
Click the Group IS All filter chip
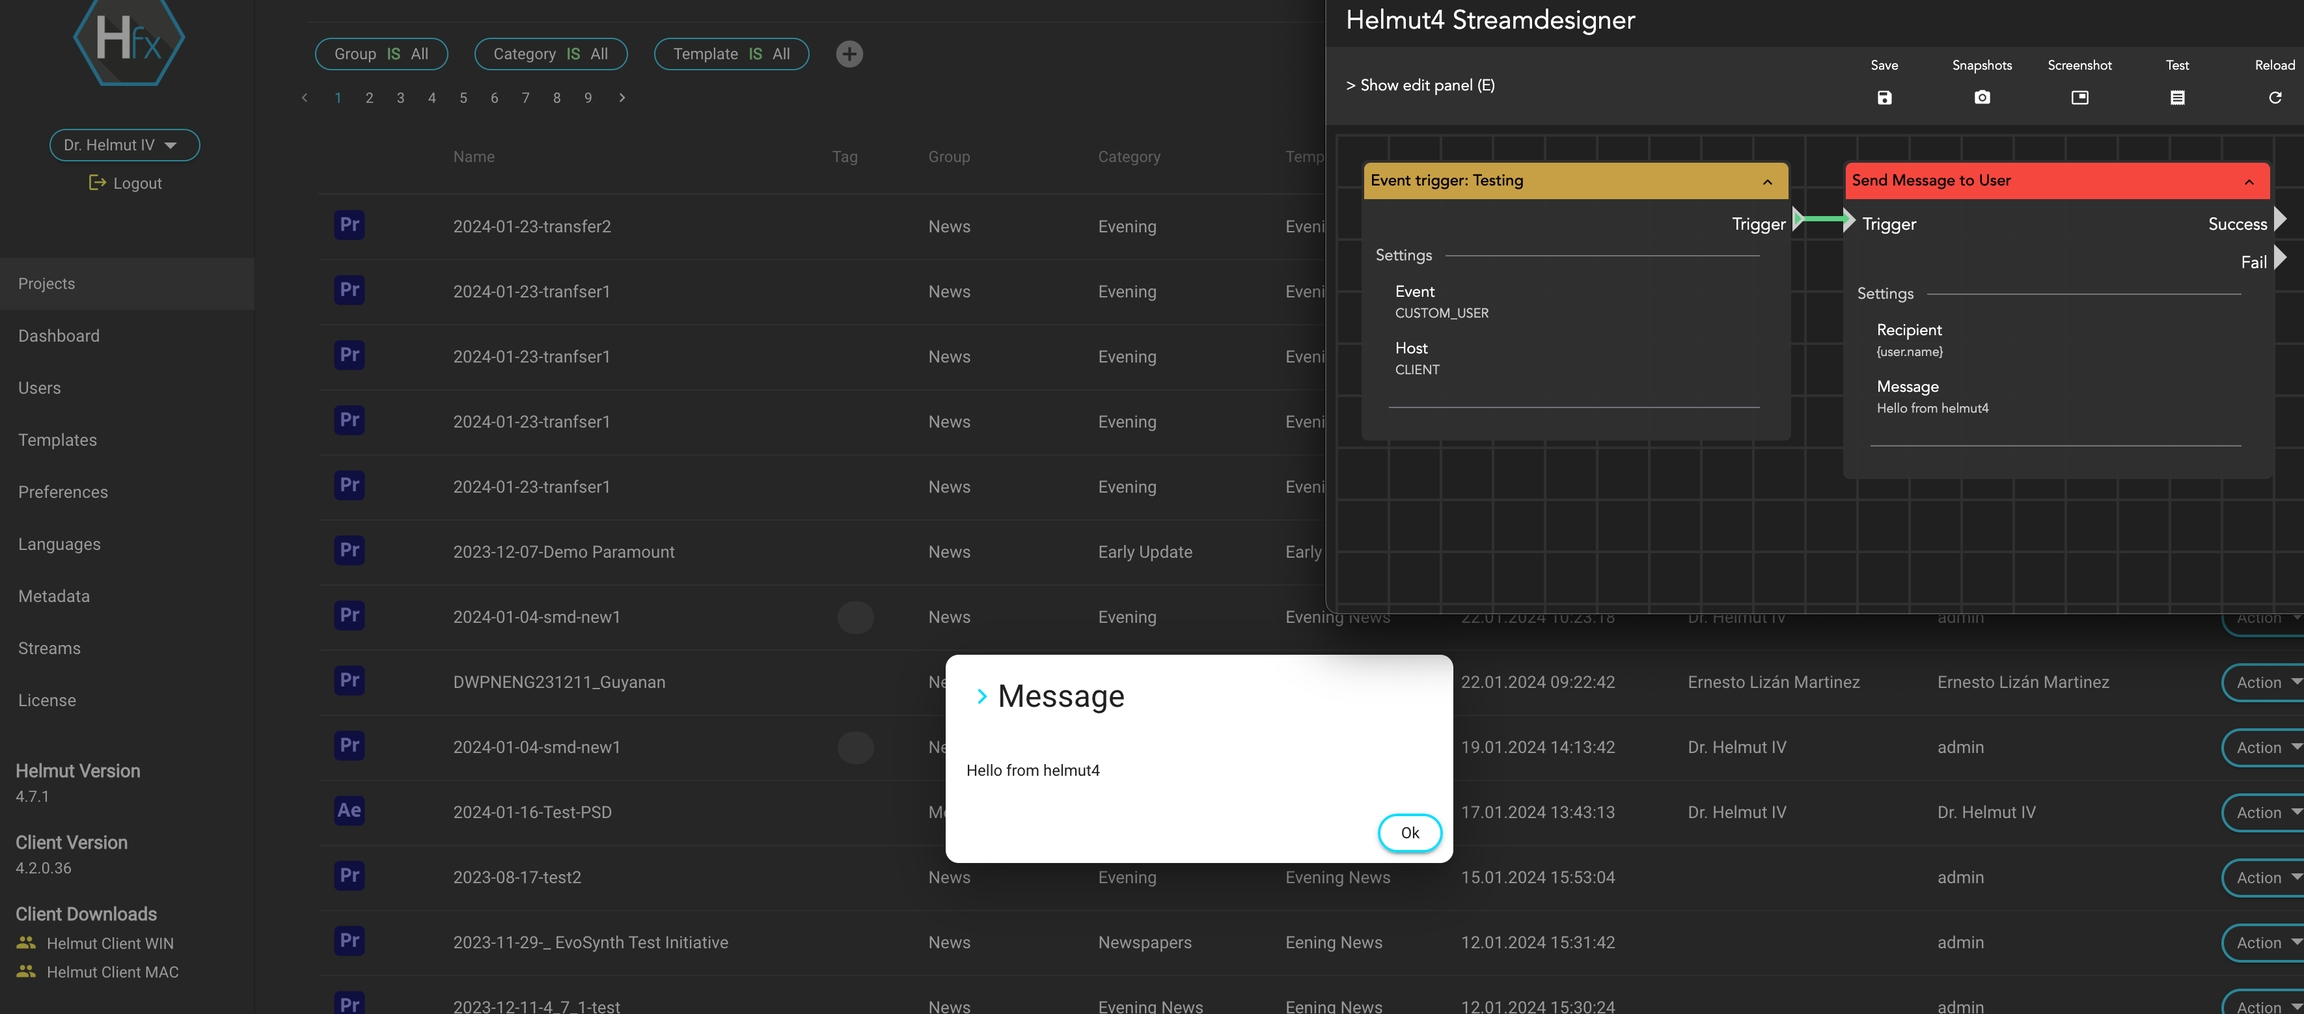[x=381, y=54]
